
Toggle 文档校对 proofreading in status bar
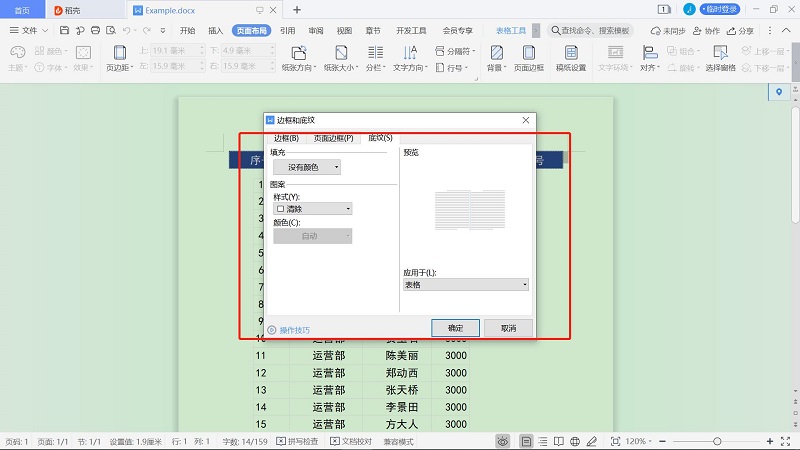350,441
